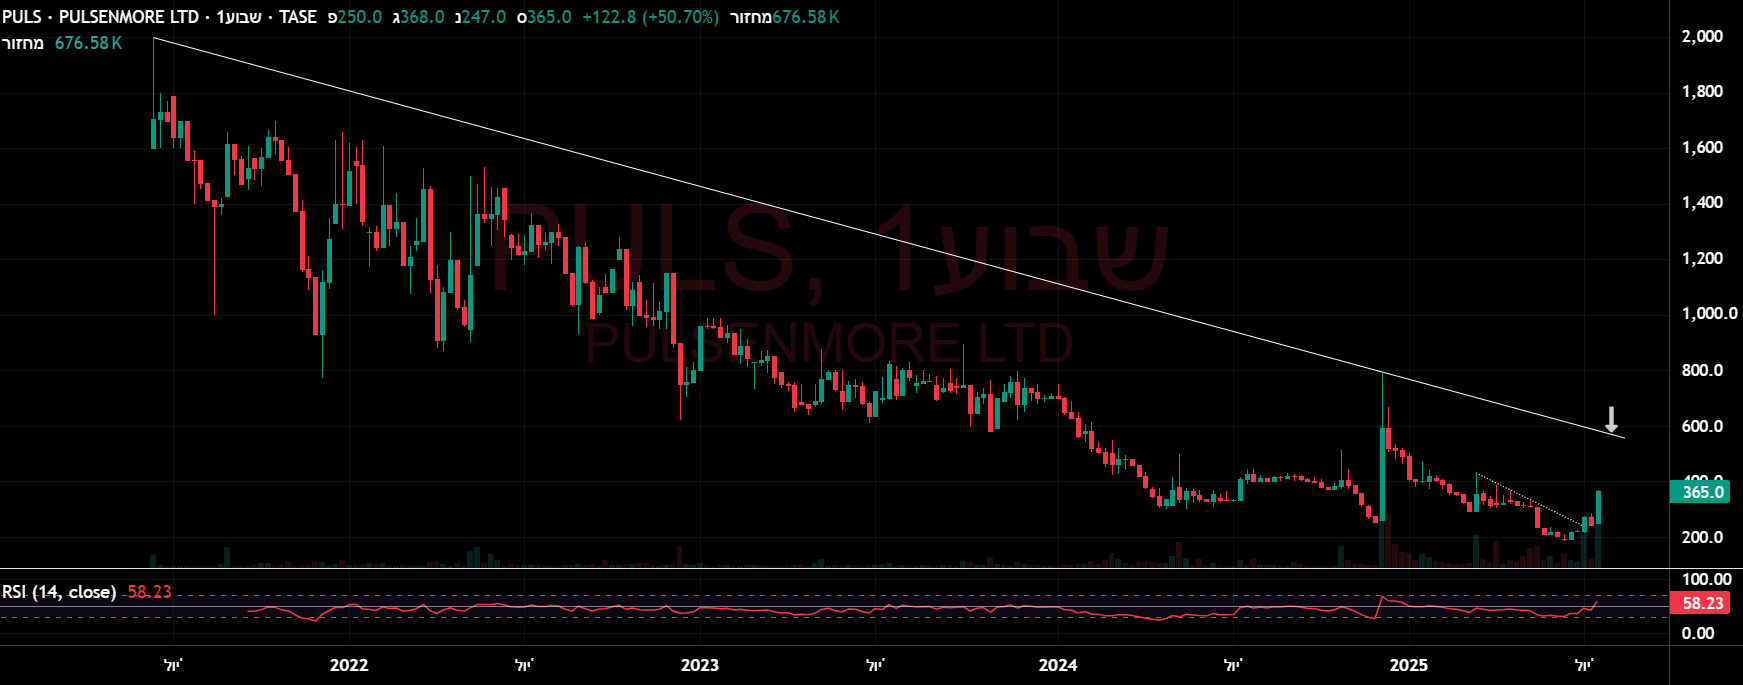Click the 2022 label on the time axis

(x=349, y=665)
